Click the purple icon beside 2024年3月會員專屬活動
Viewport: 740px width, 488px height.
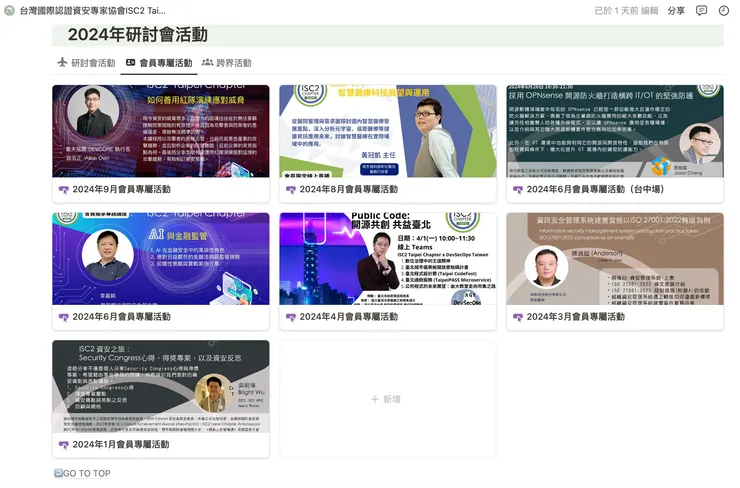click(518, 317)
